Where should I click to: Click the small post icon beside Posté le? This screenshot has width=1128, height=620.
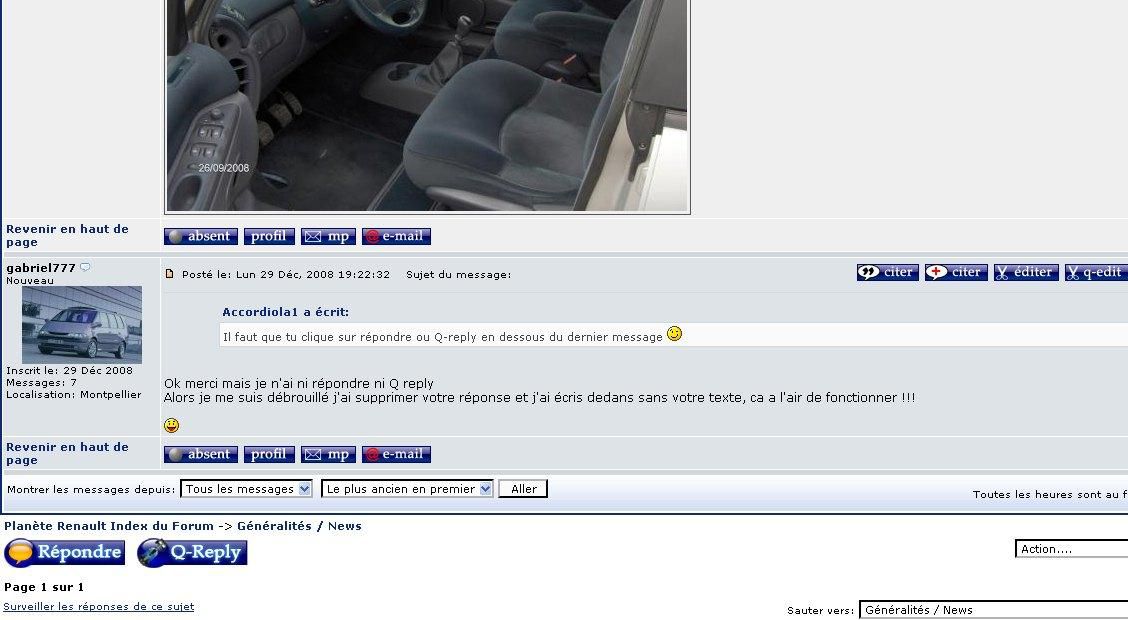coord(170,273)
